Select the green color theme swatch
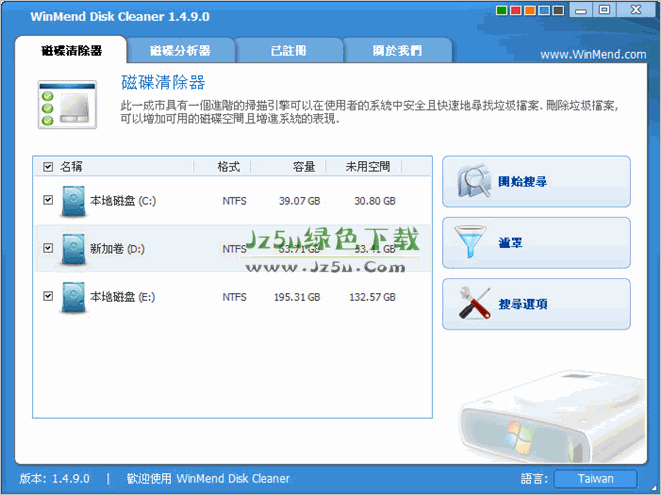The width and height of the screenshot is (661, 495). [502, 11]
